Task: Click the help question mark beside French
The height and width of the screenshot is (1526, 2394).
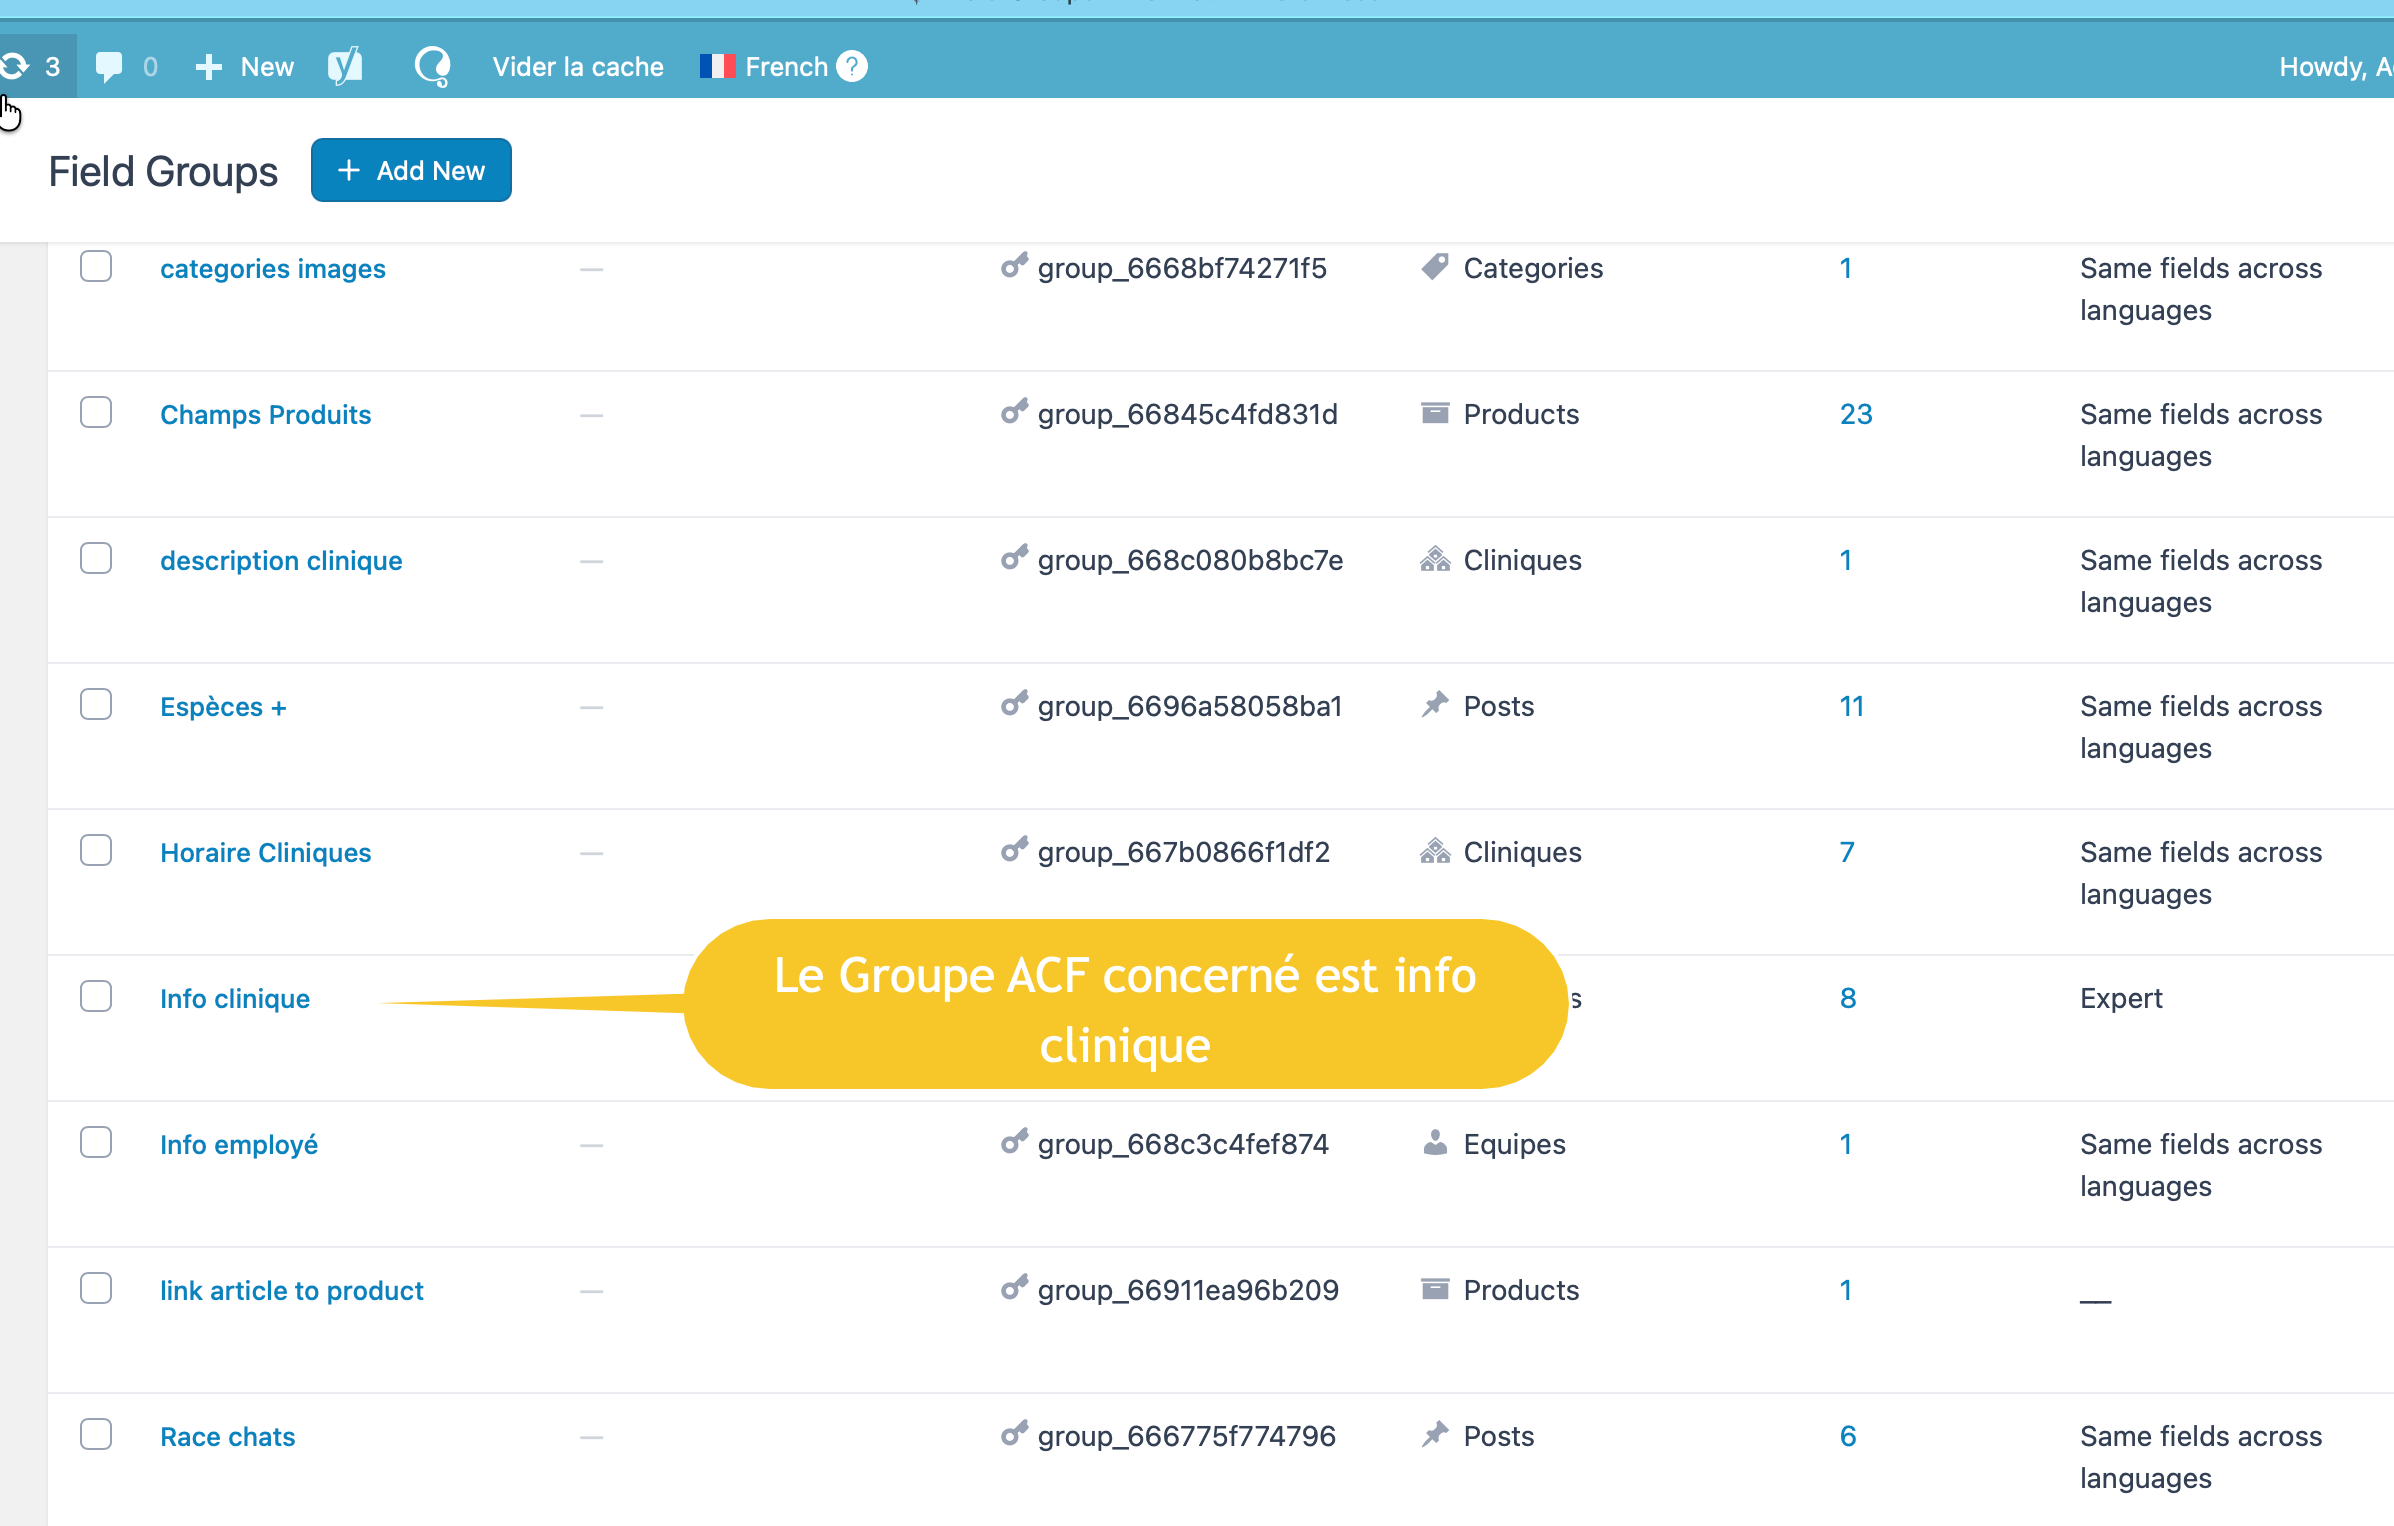Action: pos(852,67)
